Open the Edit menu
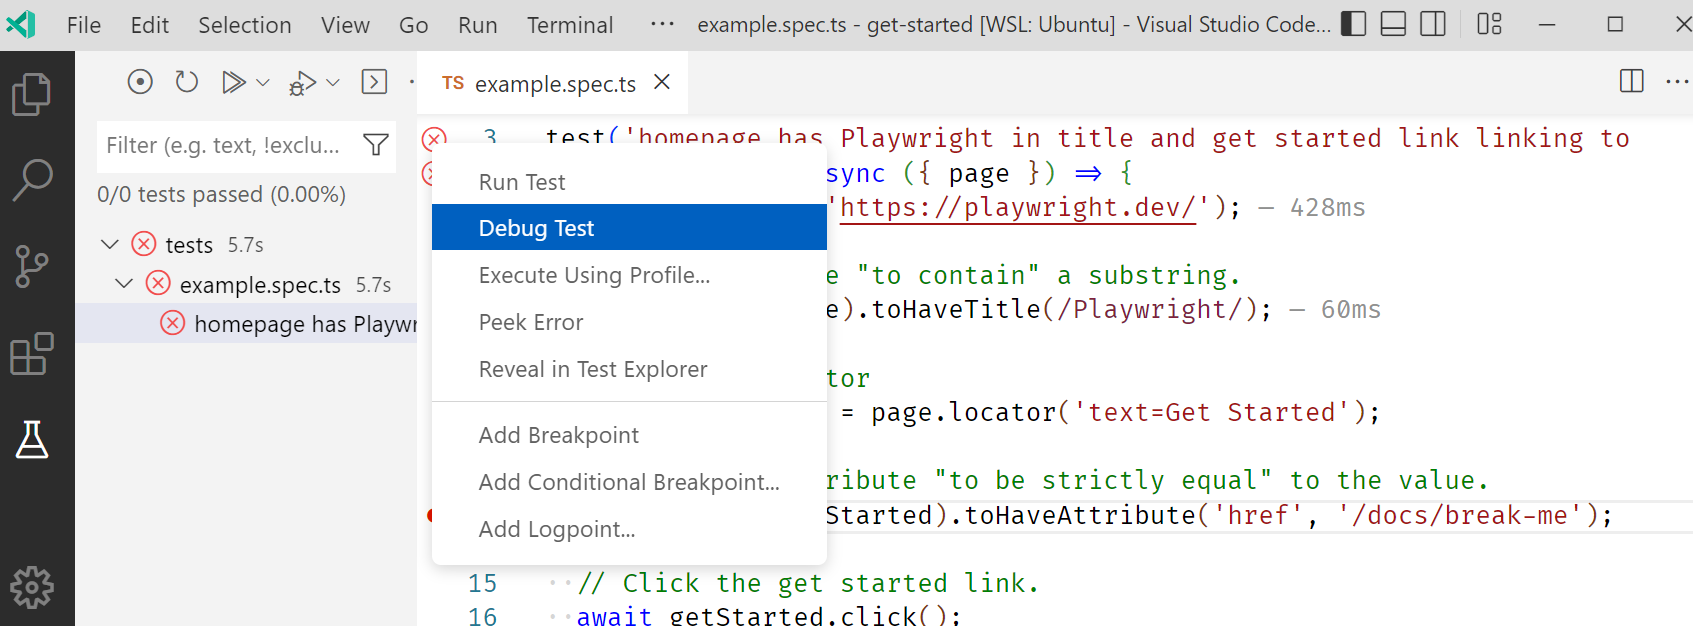The image size is (1693, 626). point(150,25)
